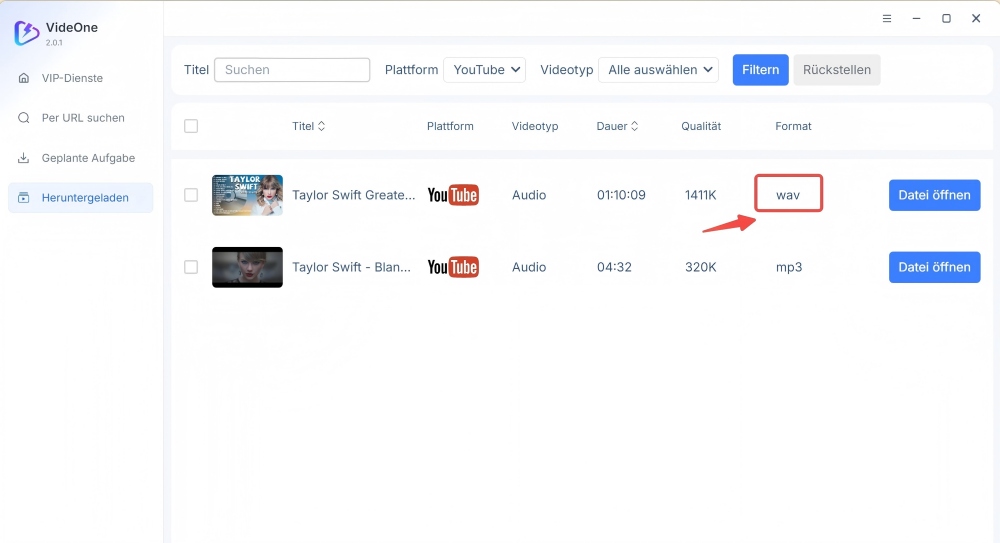Screen dimensions: 1000x543
Task: Click YouTube logo in Taylor Swift Greate... row
Action: [453, 195]
